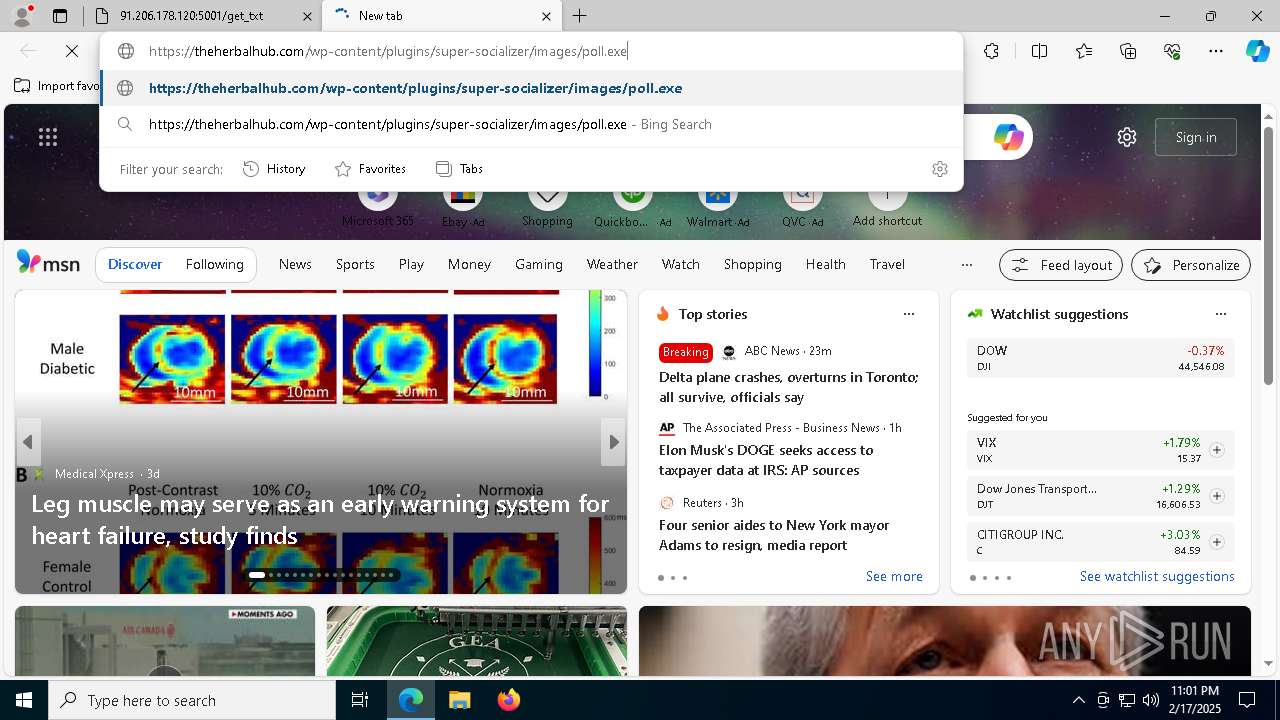1280x720 pixels.
Task: Open File Explorer from the taskbar
Action: pyautogui.click(x=460, y=701)
